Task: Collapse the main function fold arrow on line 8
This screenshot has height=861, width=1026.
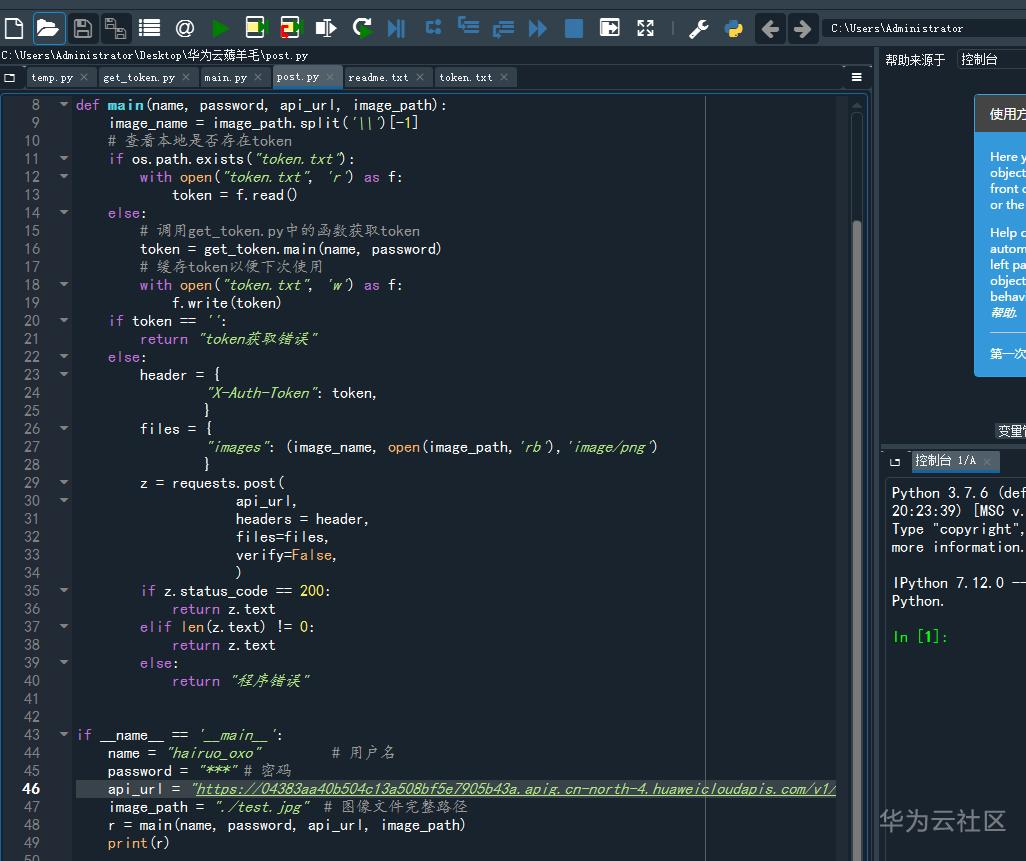Action: (64, 105)
